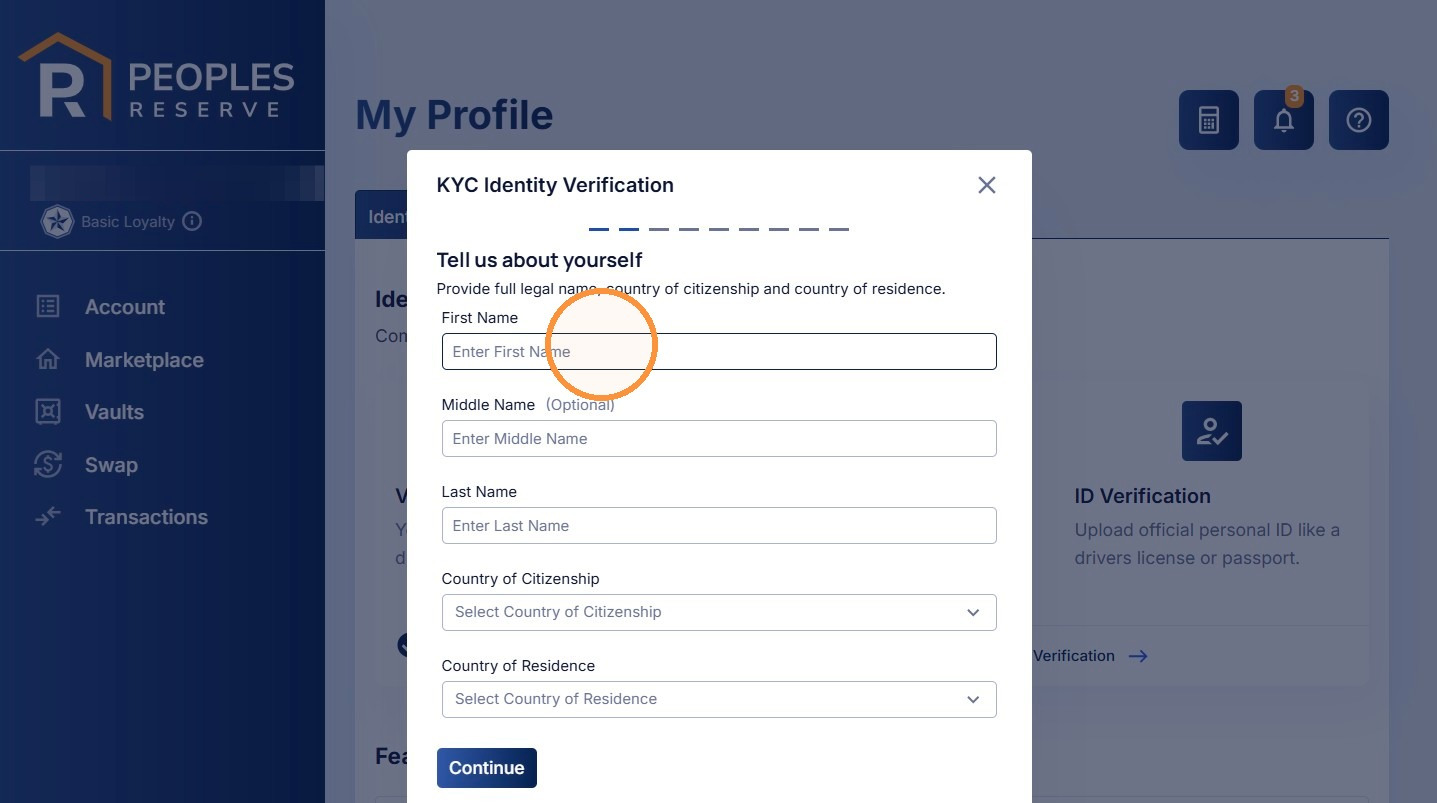Click the Verification arrow link
Image resolution: width=1437 pixels, height=803 pixels.
point(1090,656)
